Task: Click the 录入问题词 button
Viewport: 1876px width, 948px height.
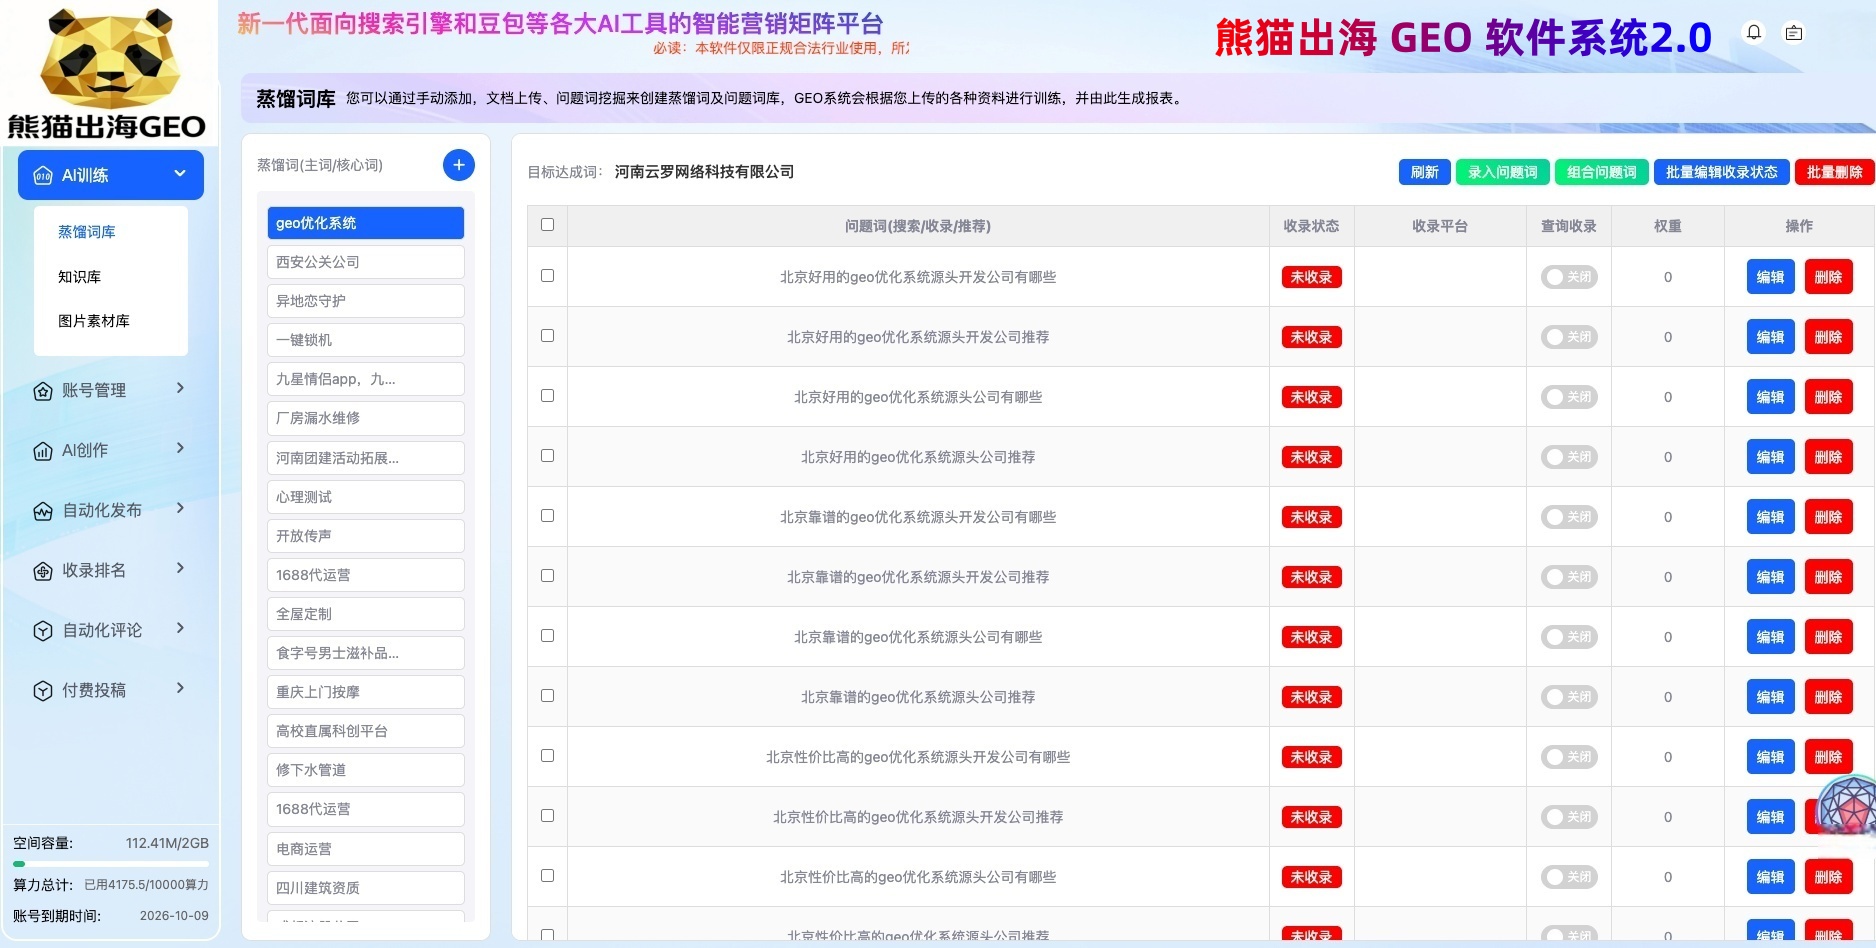Action: [x=1502, y=172]
